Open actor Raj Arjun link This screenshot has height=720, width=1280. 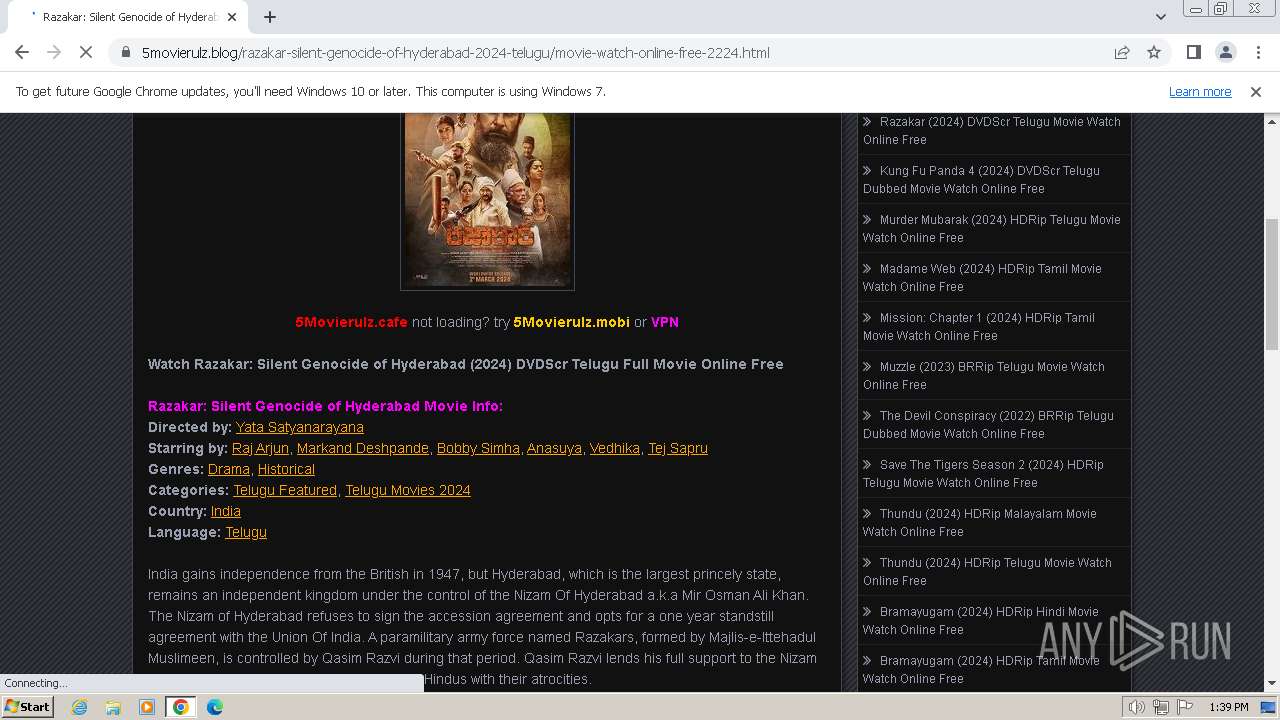click(260, 448)
